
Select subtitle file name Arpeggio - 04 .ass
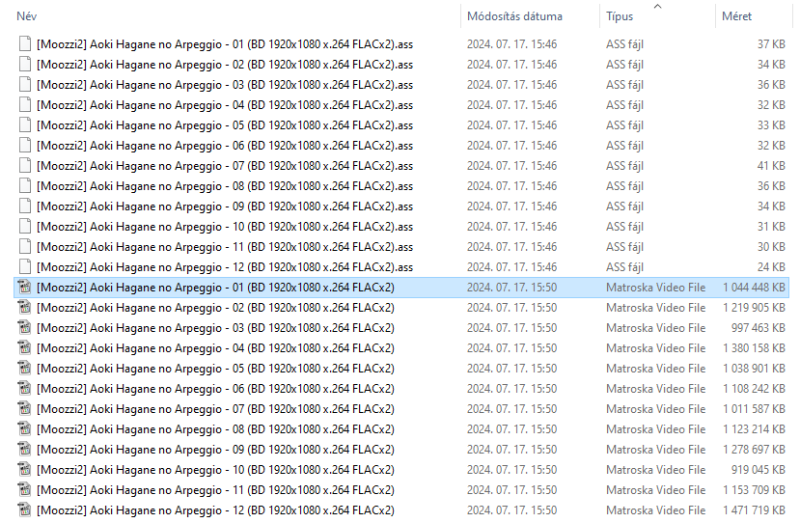224,105
